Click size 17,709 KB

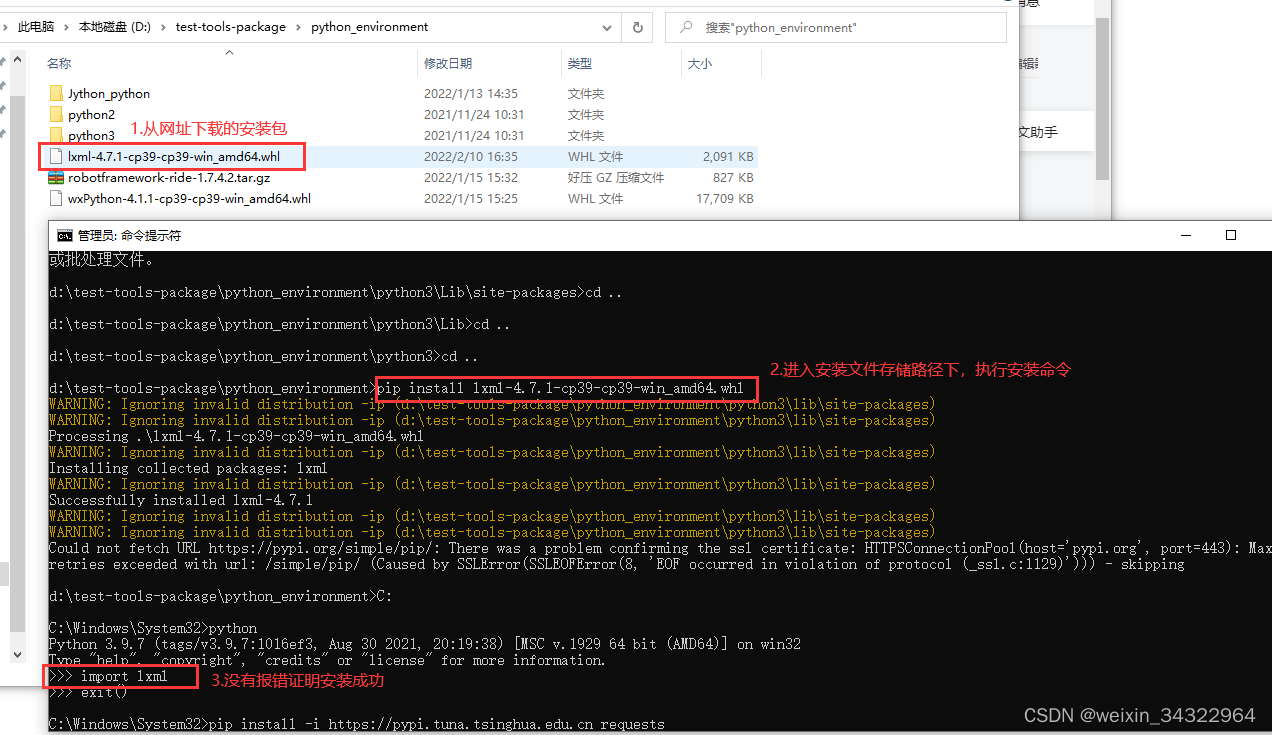click(x=724, y=199)
